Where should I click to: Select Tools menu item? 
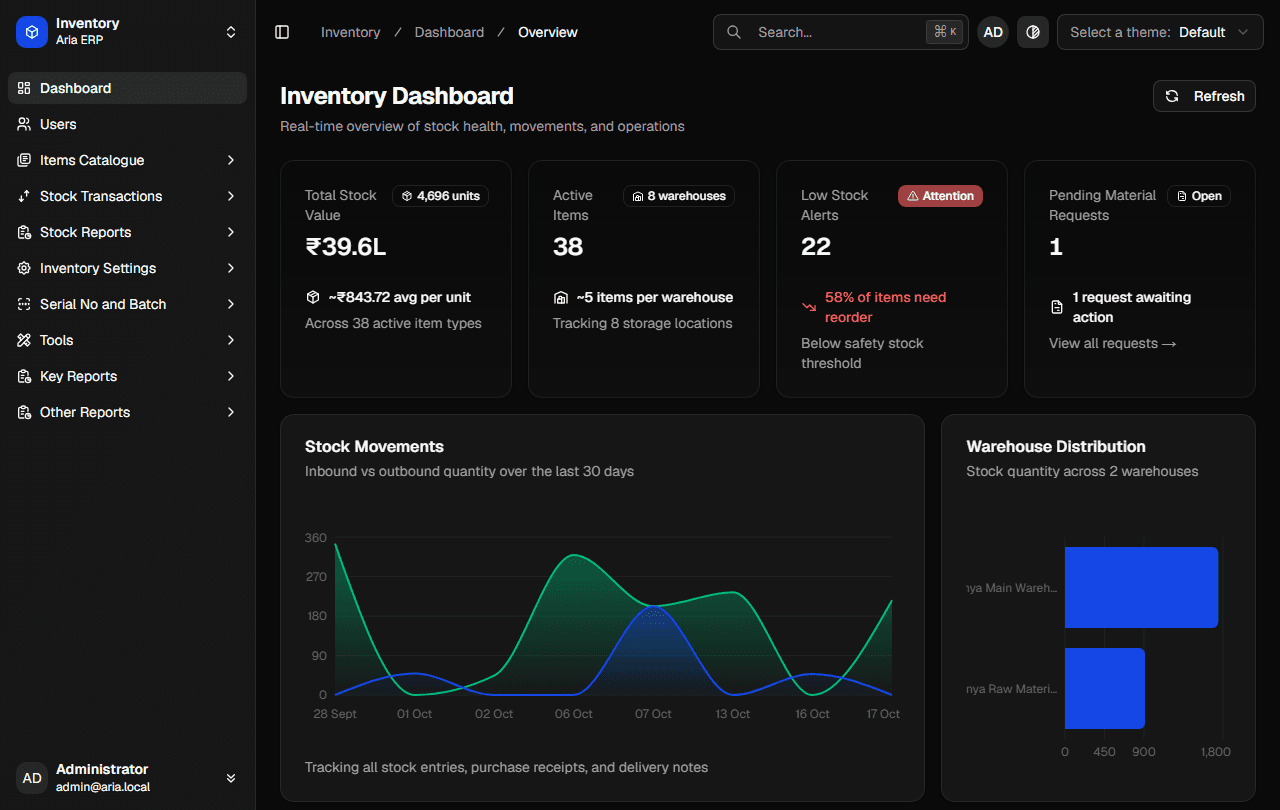pyautogui.click(x=127, y=340)
